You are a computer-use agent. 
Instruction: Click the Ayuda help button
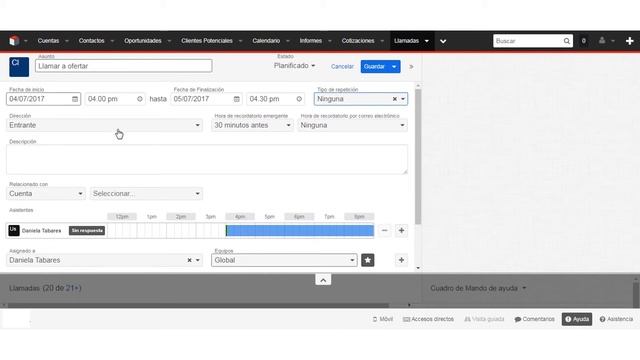point(577,319)
